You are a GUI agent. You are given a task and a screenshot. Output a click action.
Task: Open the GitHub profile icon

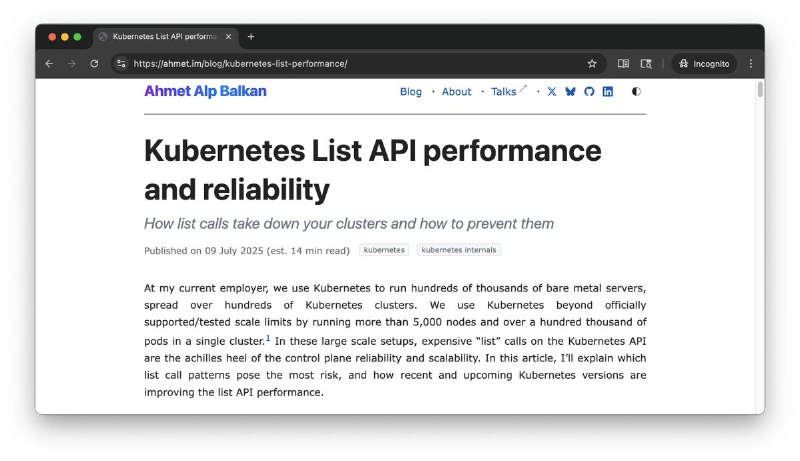(589, 91)
